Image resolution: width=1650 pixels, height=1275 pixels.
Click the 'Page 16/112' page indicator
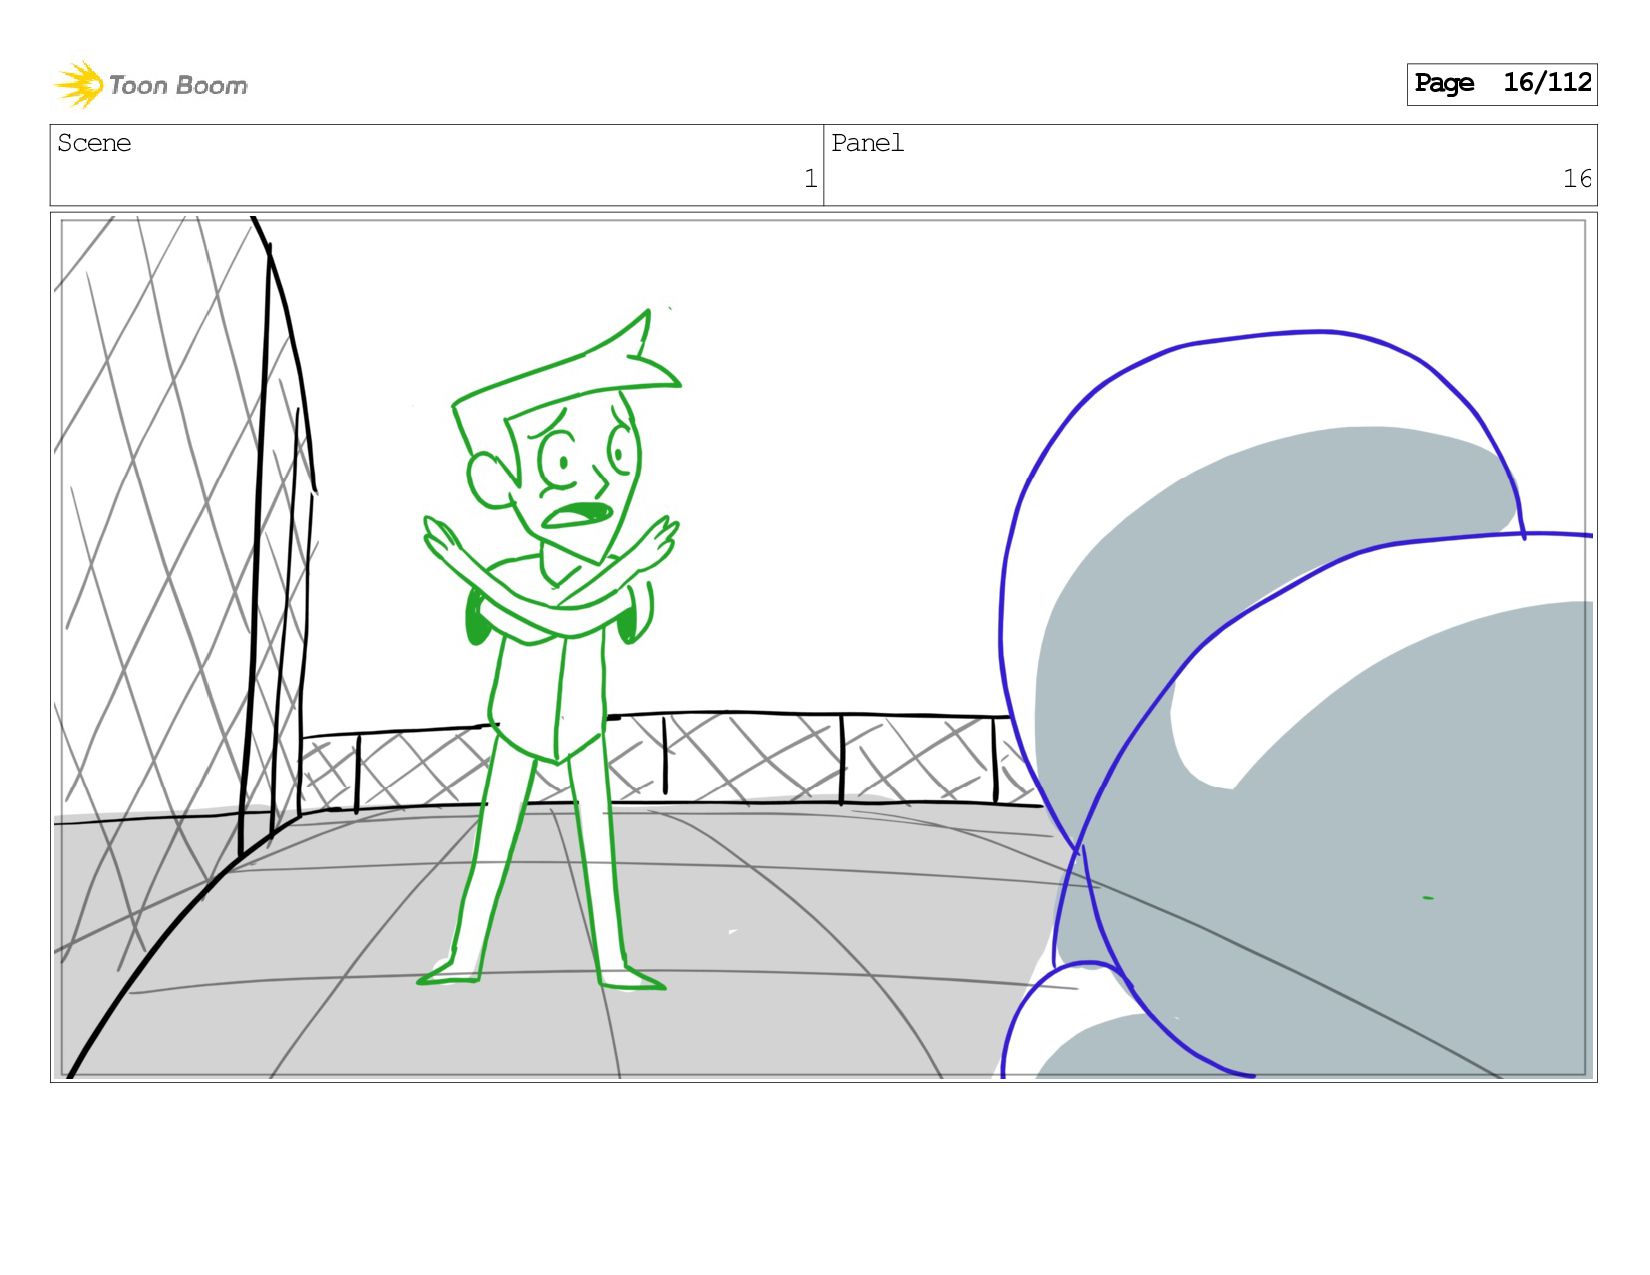(x=1502, y=84)
